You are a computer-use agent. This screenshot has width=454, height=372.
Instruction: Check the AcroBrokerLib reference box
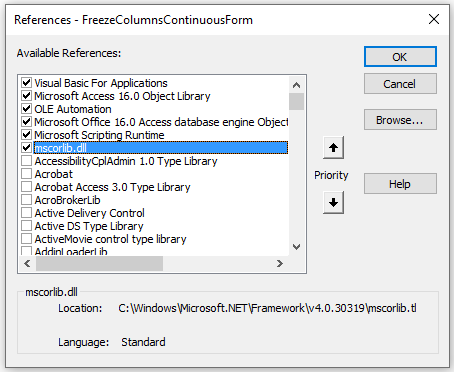(26, 200)
